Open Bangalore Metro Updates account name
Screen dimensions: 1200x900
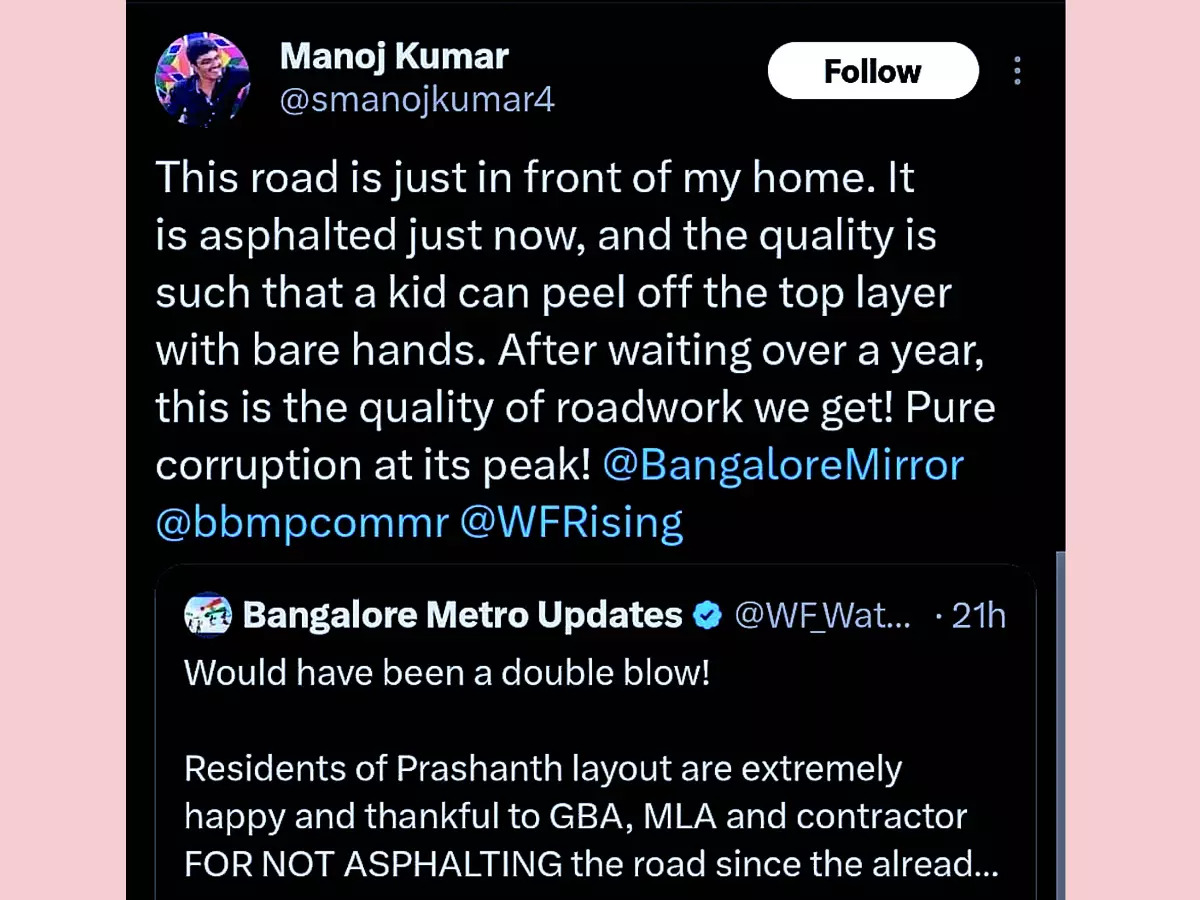(463, 615)
